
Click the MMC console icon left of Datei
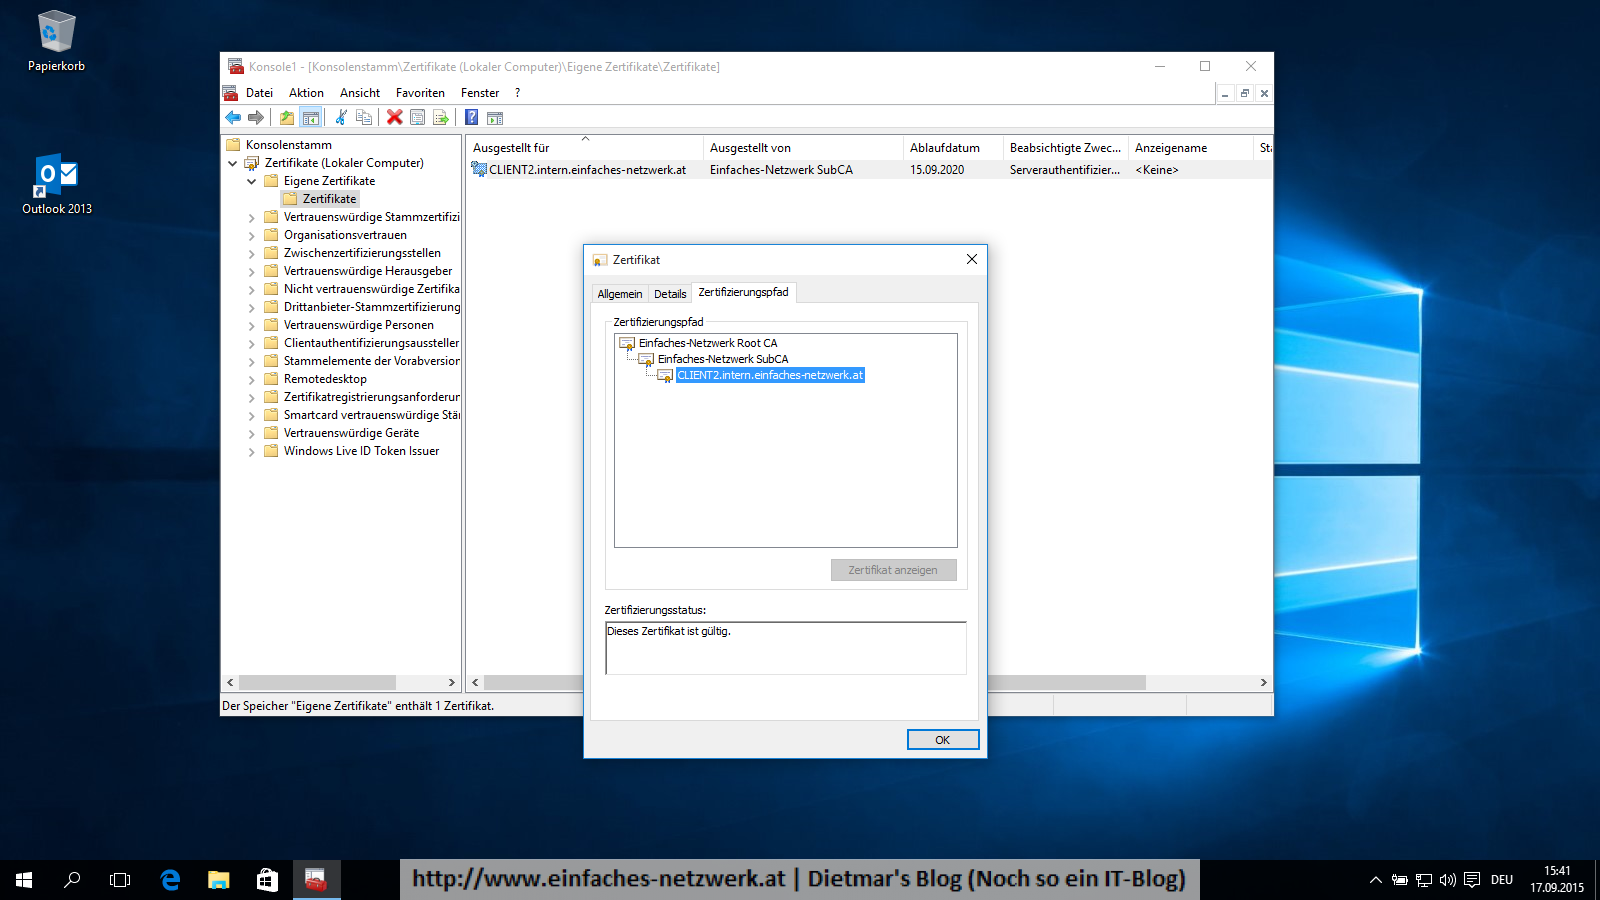coord(231,93)
